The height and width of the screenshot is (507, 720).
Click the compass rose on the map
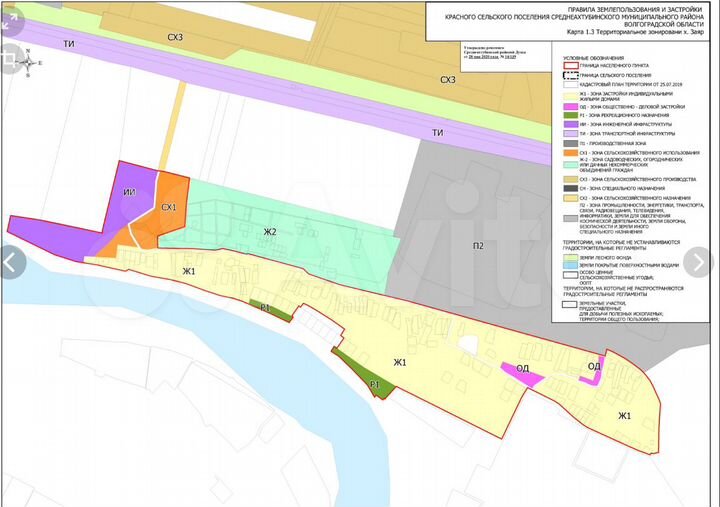(x=27, y=64)
